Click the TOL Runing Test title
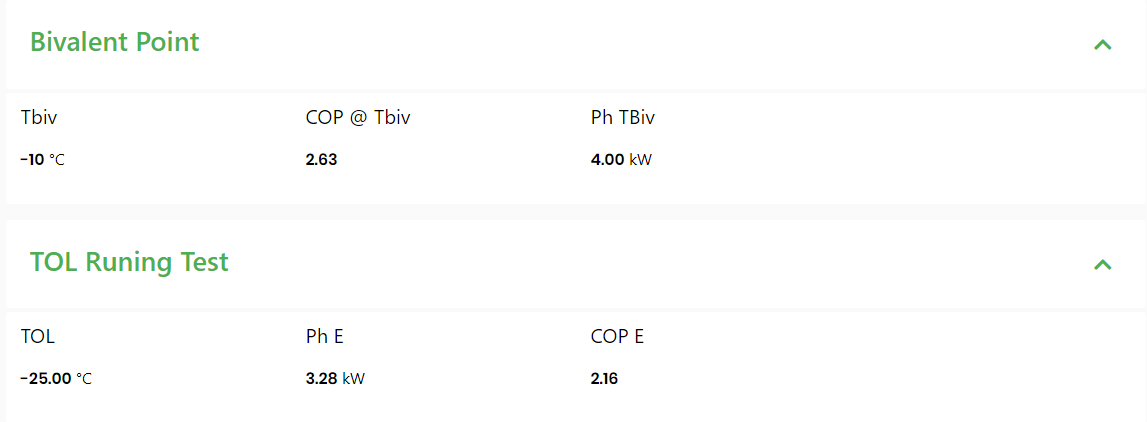The height and width of the screenshot is (422, 1147). click(x=129, y=262)
